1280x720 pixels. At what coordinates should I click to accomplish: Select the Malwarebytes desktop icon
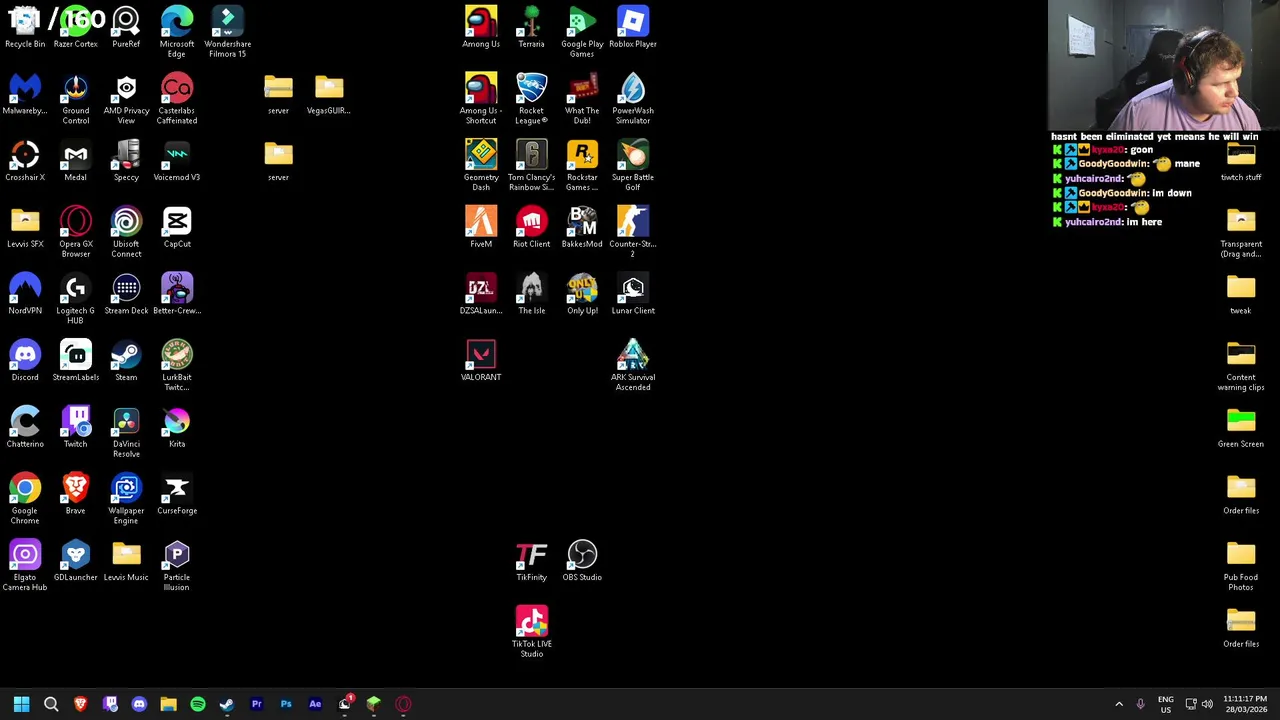click(x=25, y=94)
